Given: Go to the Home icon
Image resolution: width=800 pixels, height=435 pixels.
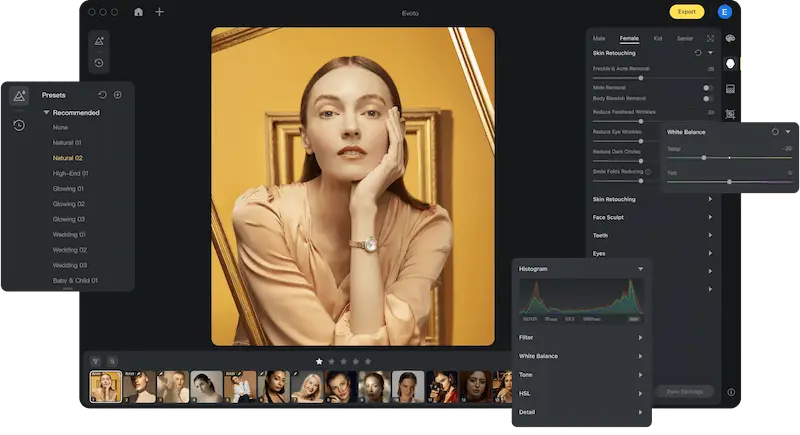Looking at the screenshot, I should click(x=138, y=12).
